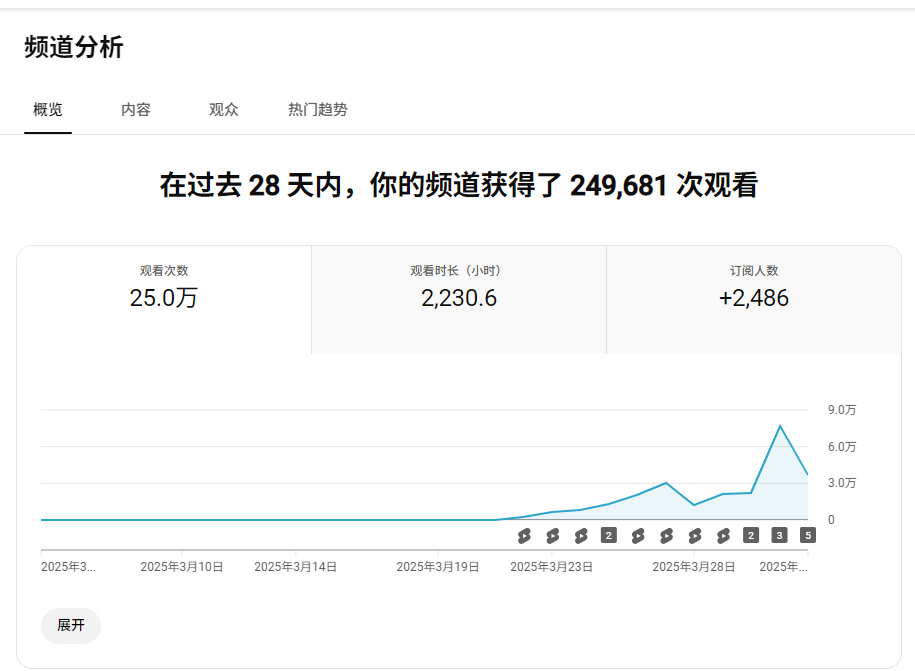915x671 pixels.
Task: Click the leftmost Shorts marker under chart
Action: (x=524, y=536)
